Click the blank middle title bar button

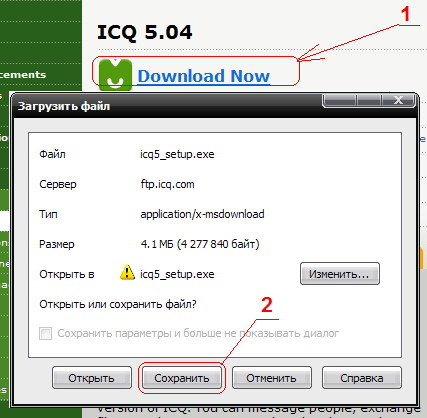[369, 100]
